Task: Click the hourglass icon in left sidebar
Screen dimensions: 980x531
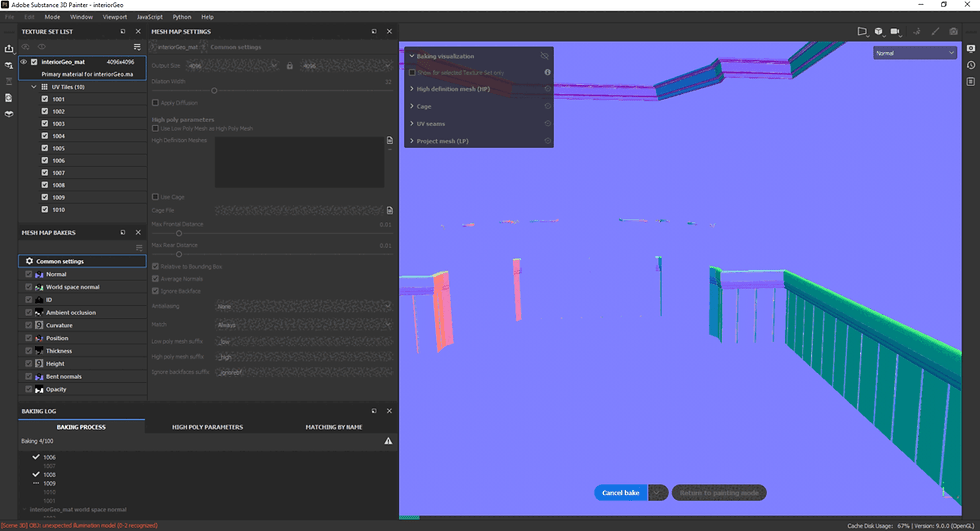Action: [9, 81]
